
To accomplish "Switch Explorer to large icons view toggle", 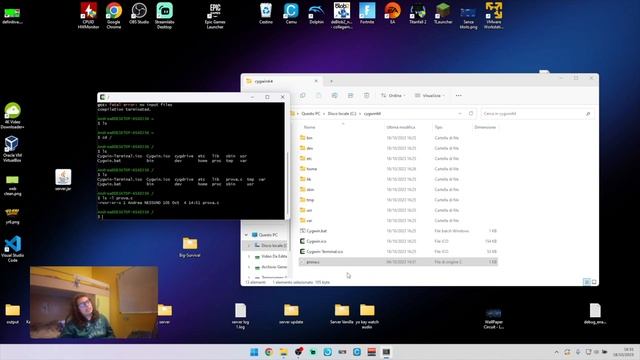I will [x=594, y=282].
